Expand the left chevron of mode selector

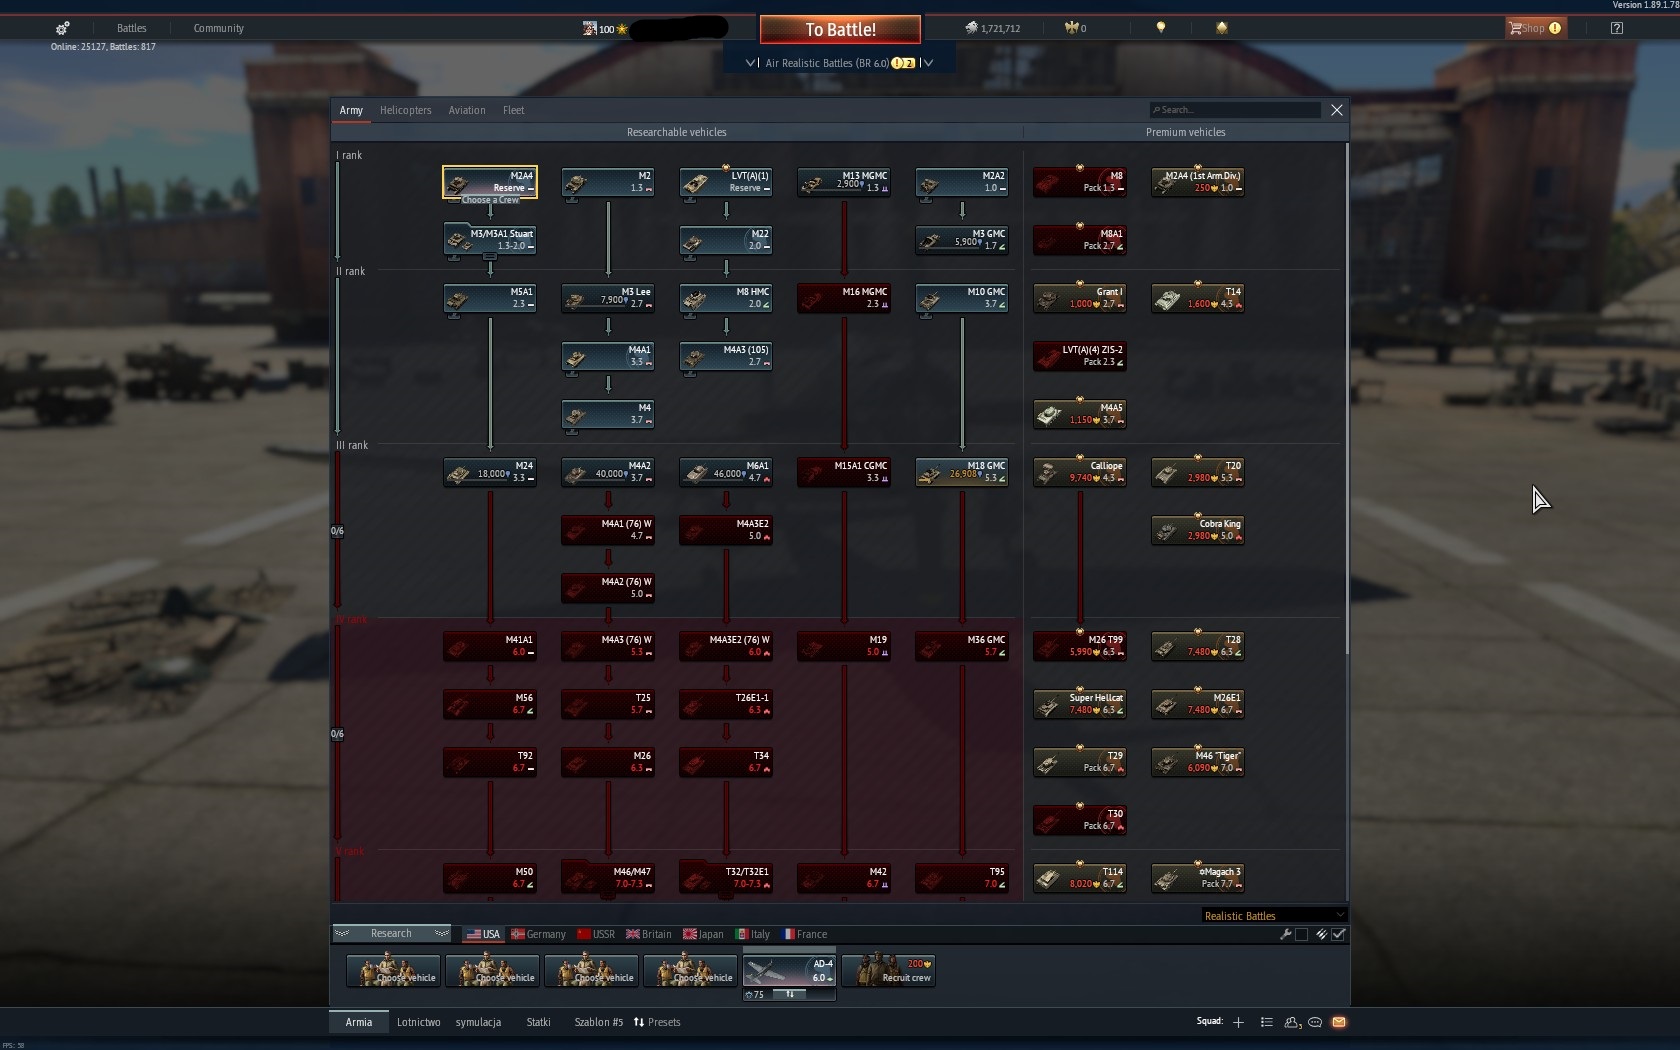[x=752, y=63]
